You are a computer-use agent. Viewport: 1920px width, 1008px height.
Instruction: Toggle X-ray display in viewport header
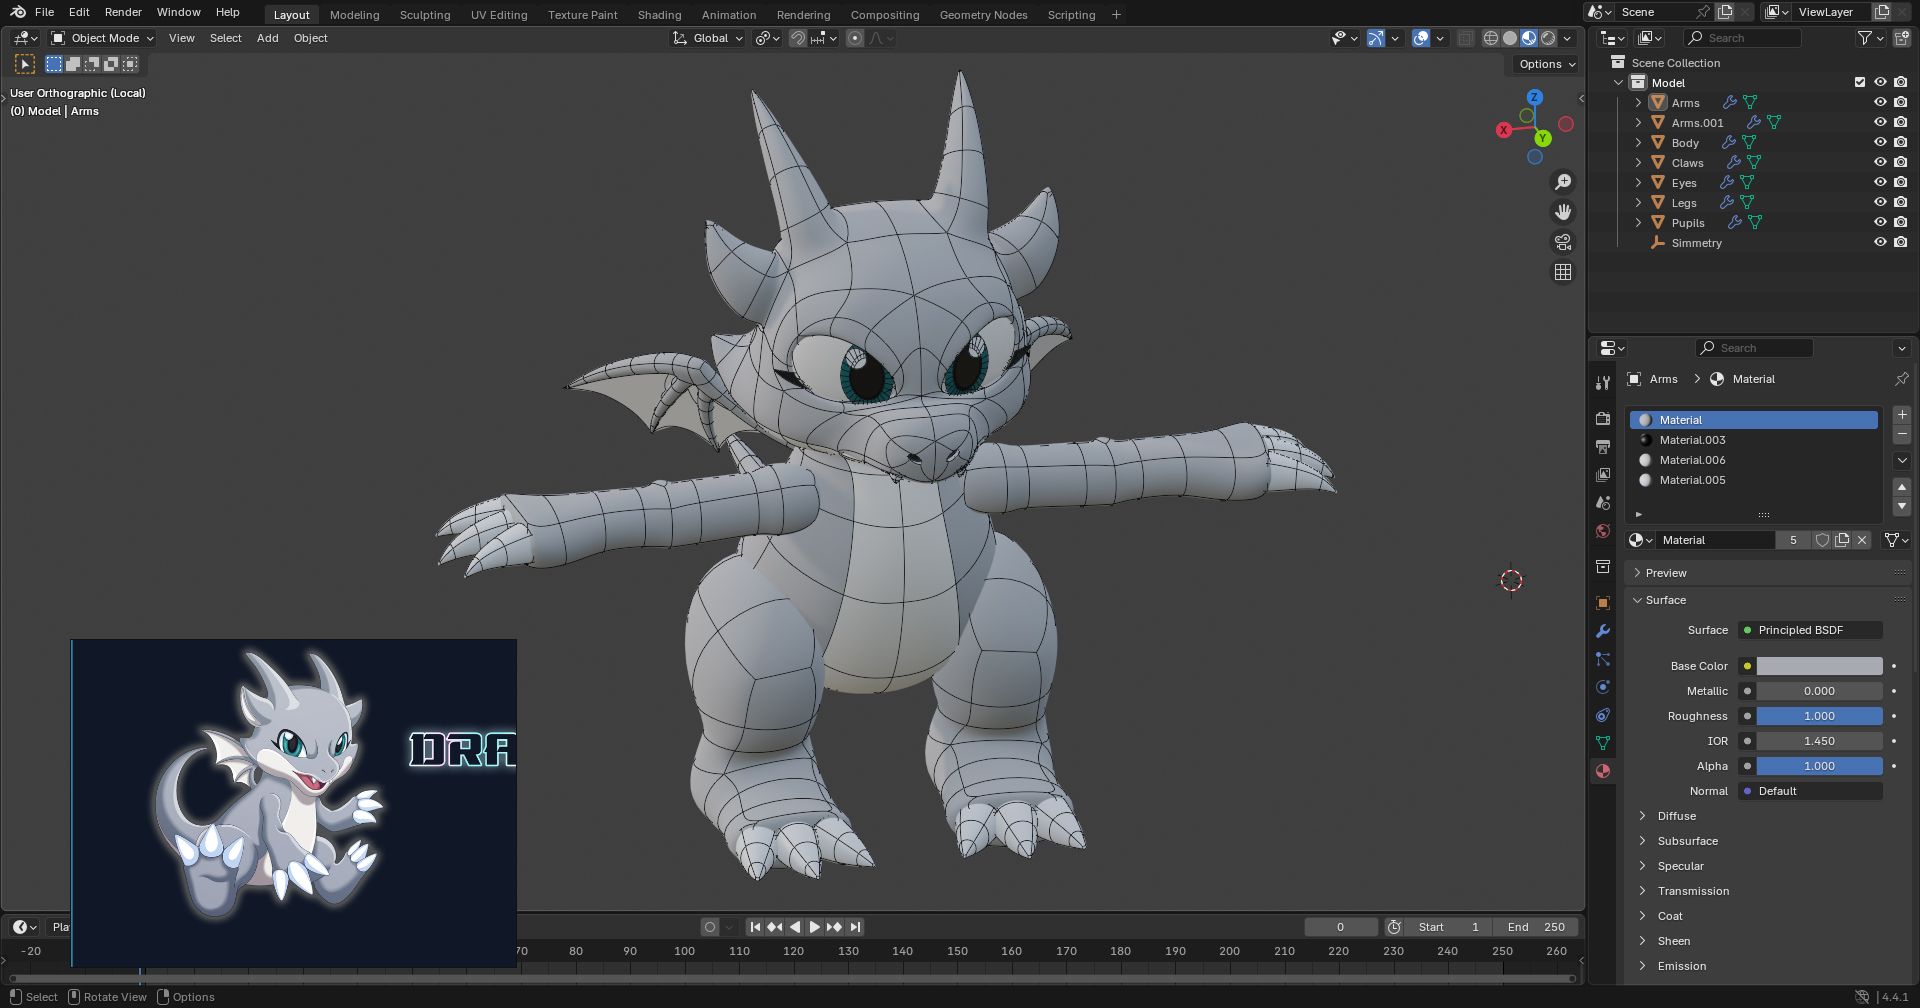pos(1465,38)
